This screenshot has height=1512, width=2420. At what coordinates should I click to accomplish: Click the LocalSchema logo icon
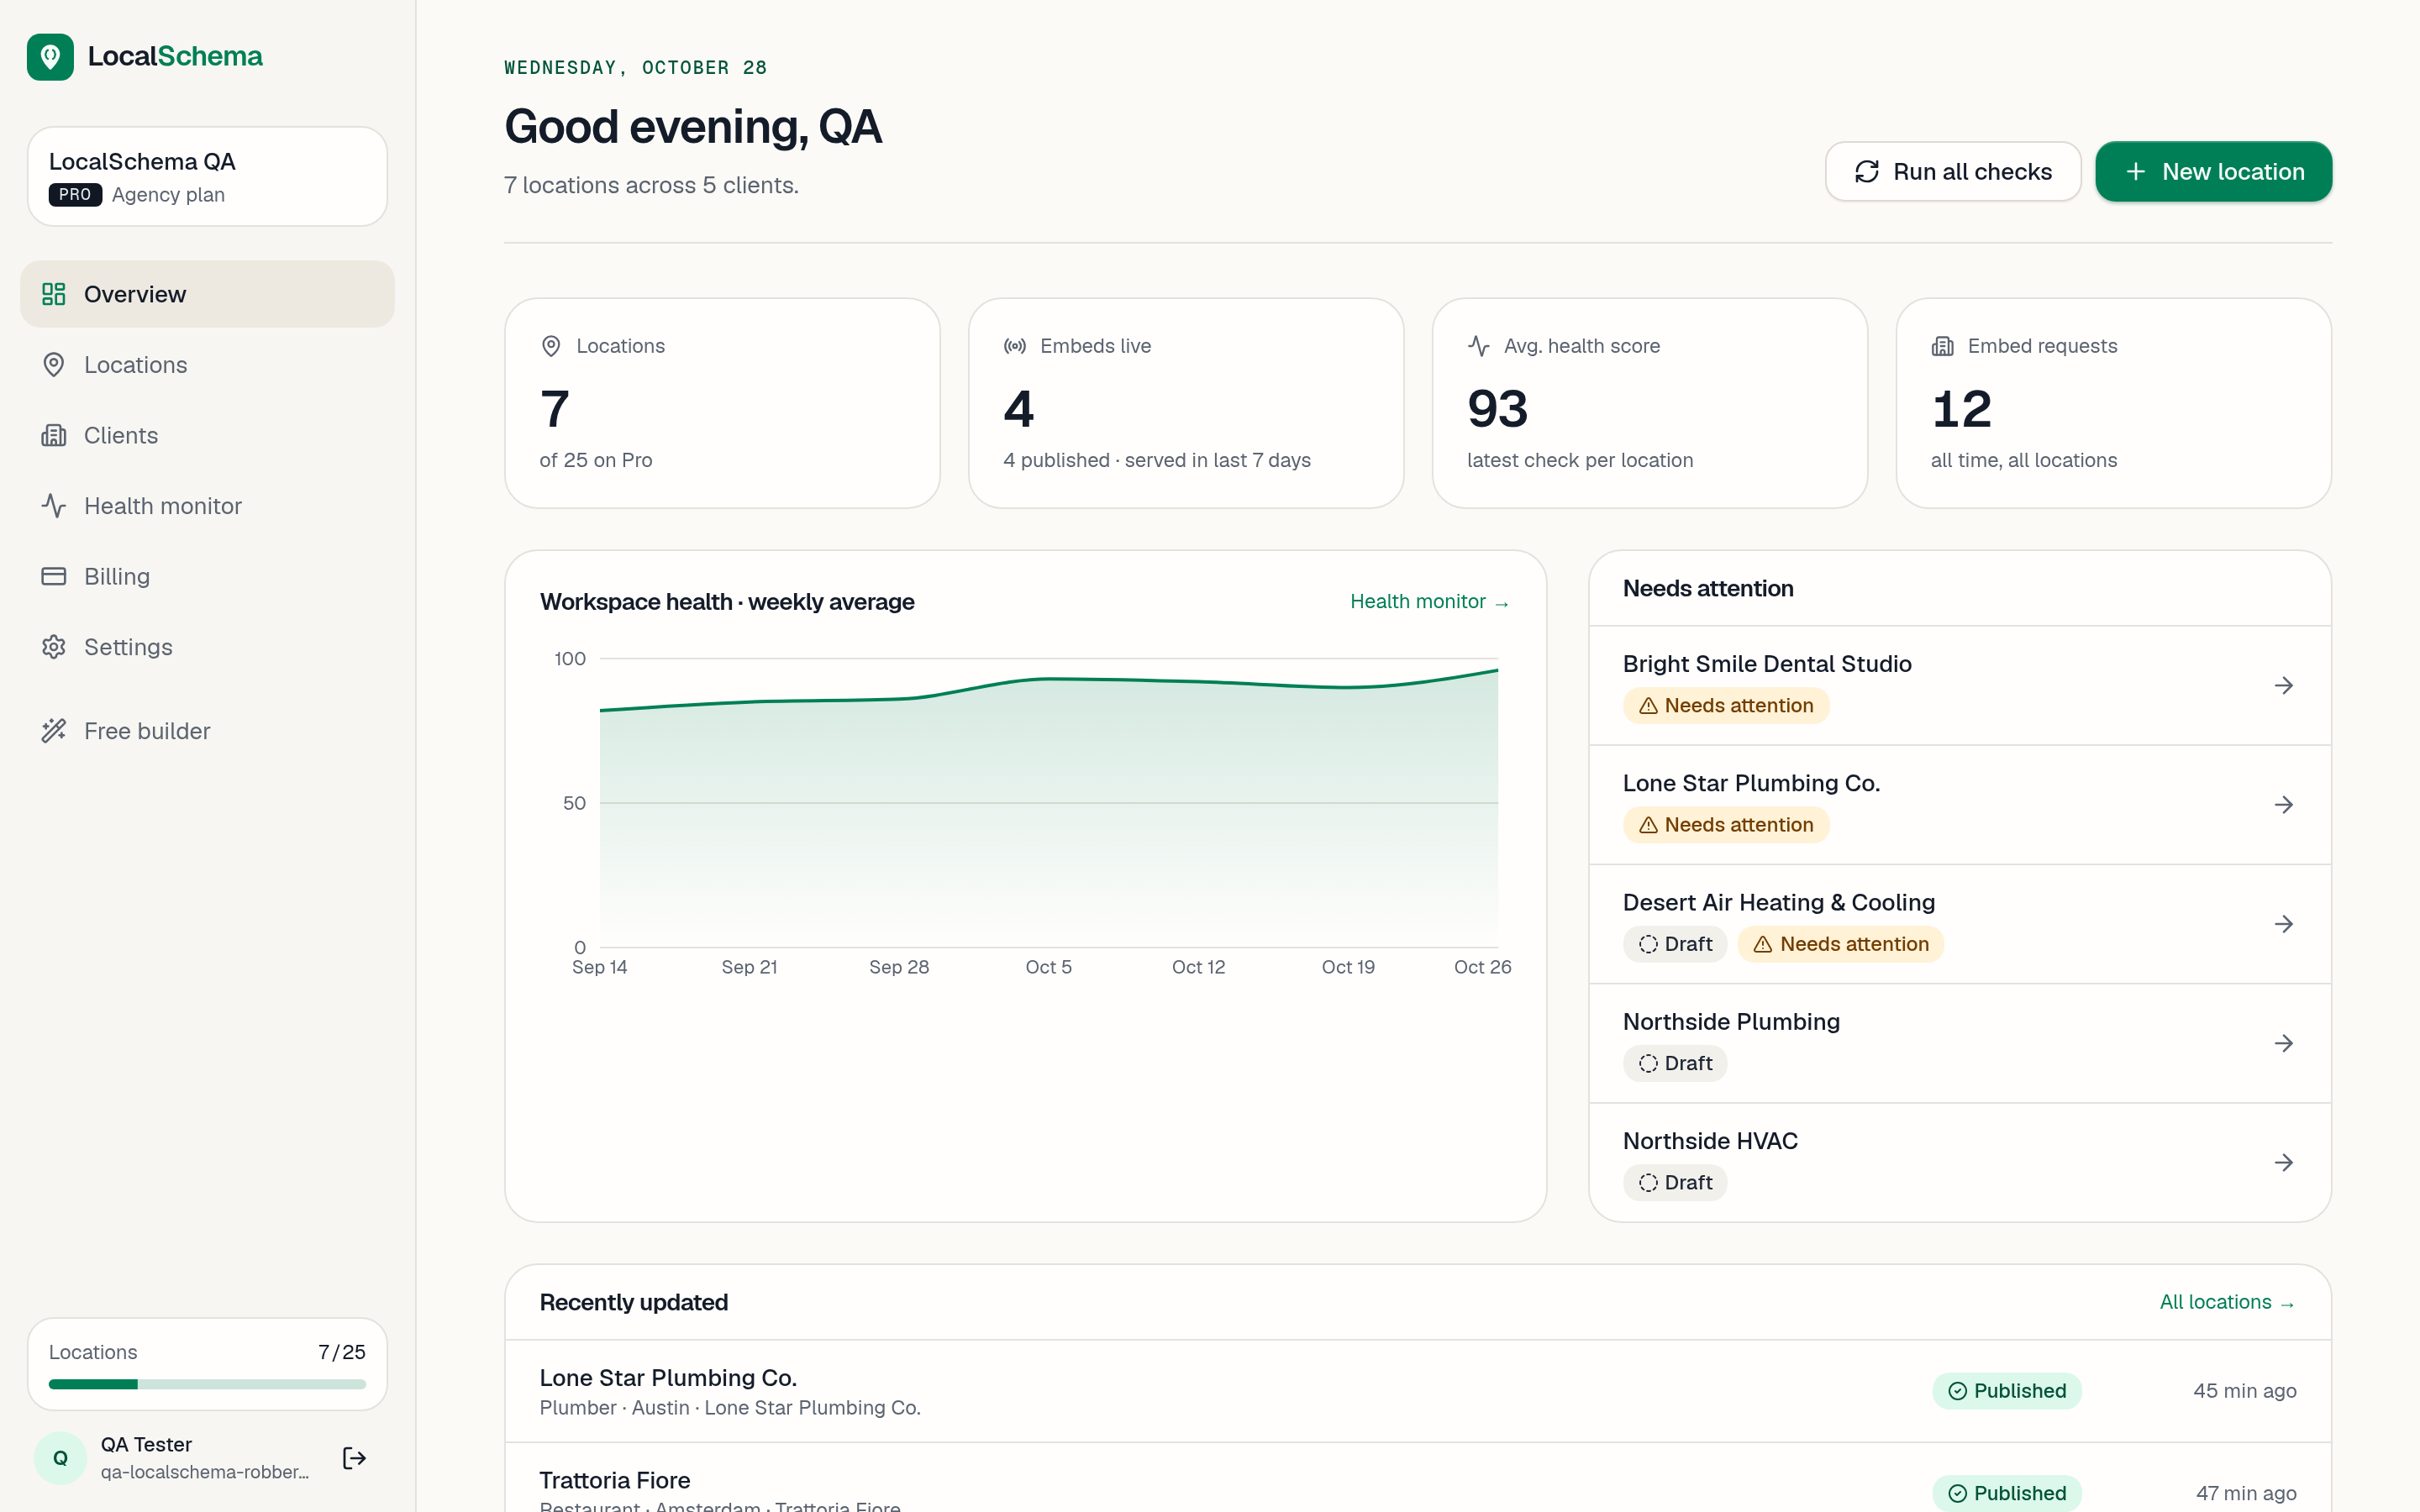(50, 57)
